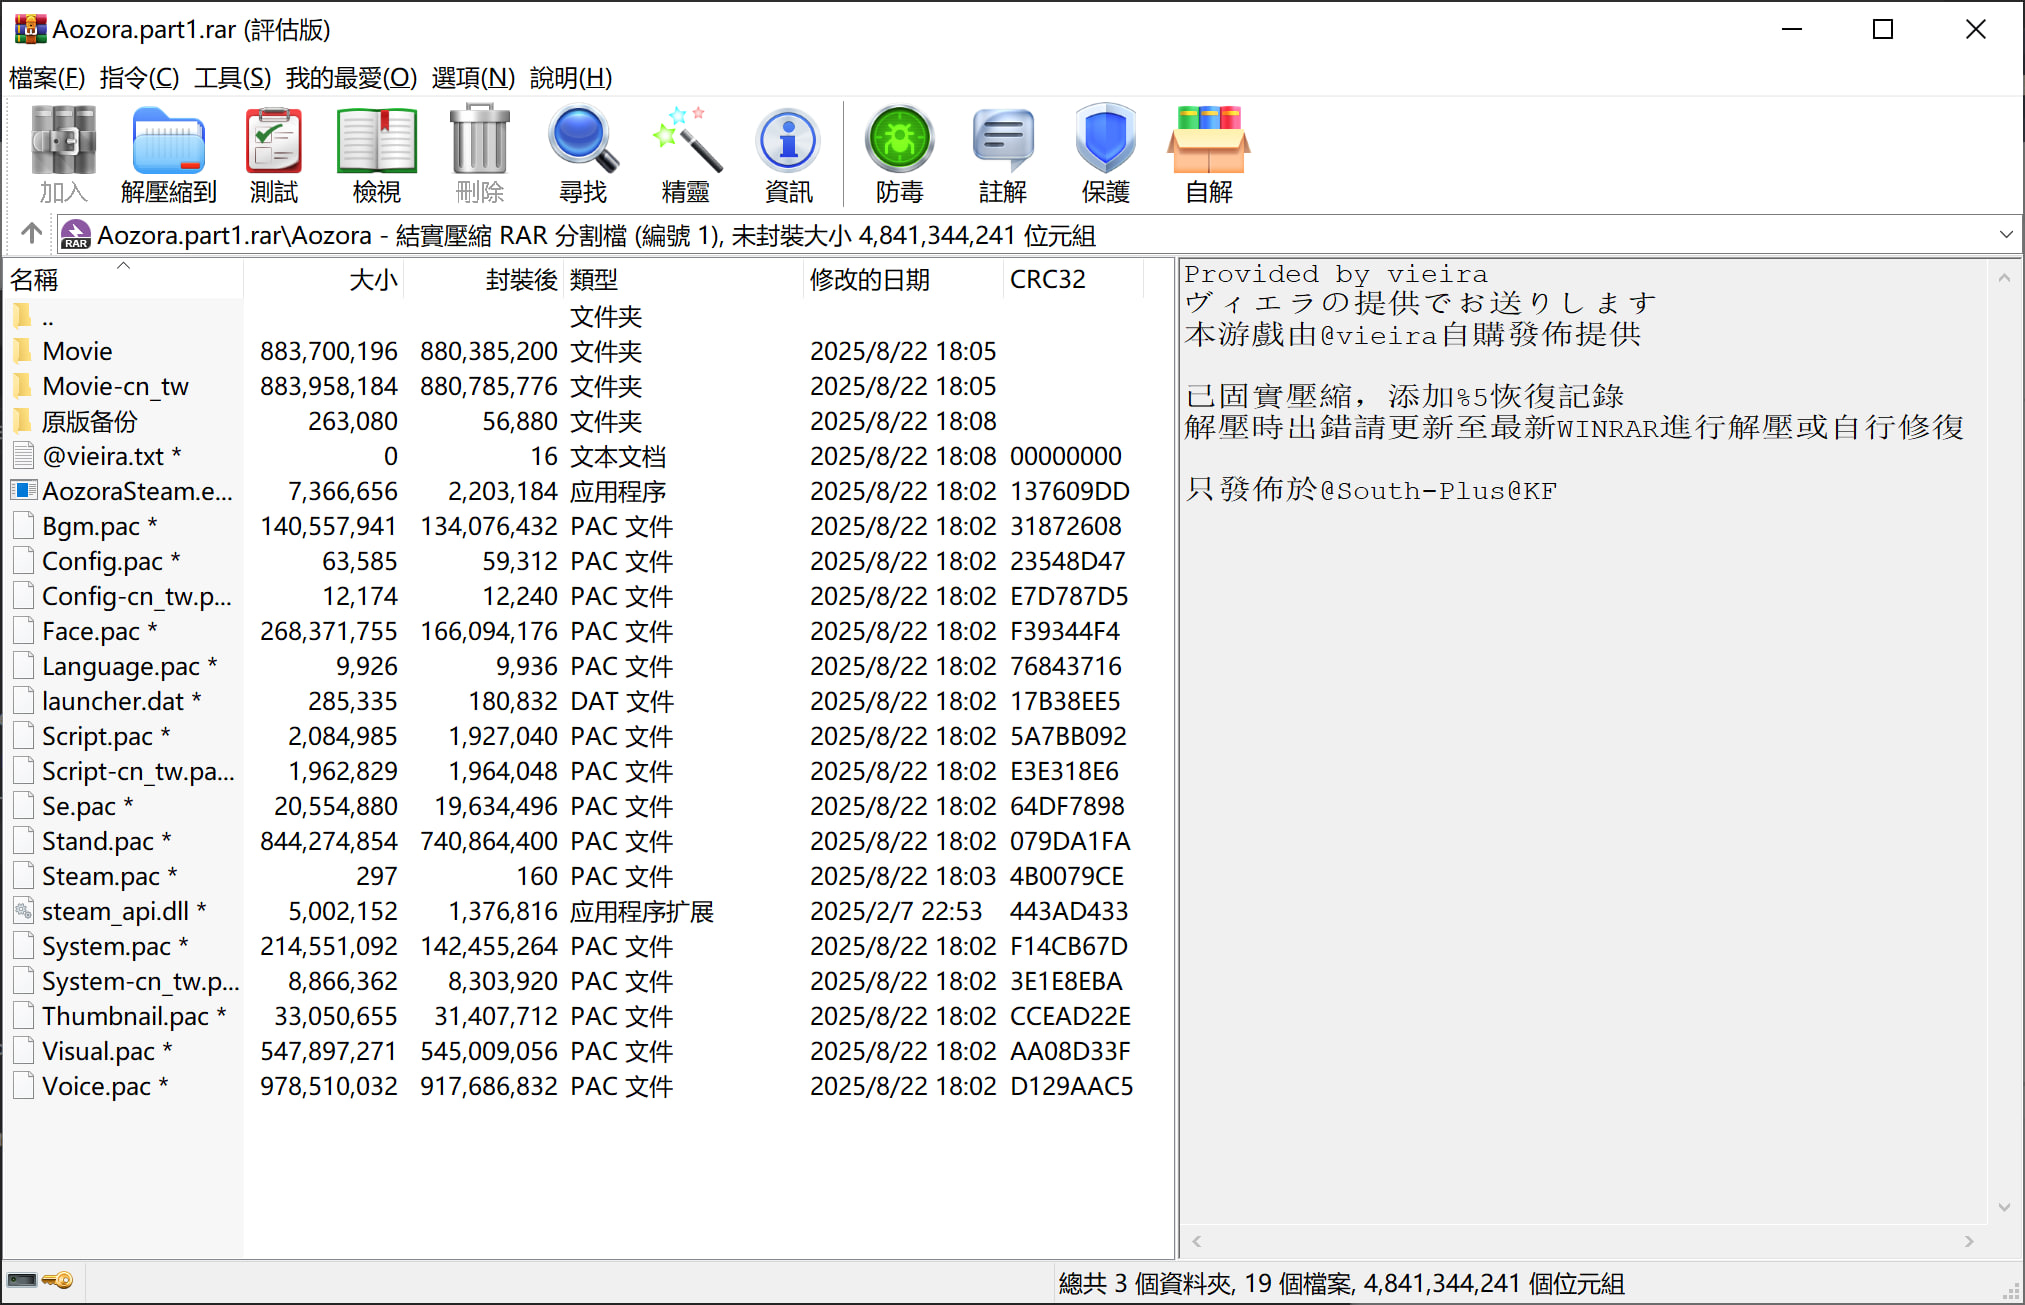Select the Movie-cn_tw folder
The width and height of the screenshot is (2025, 1305).
115,386
